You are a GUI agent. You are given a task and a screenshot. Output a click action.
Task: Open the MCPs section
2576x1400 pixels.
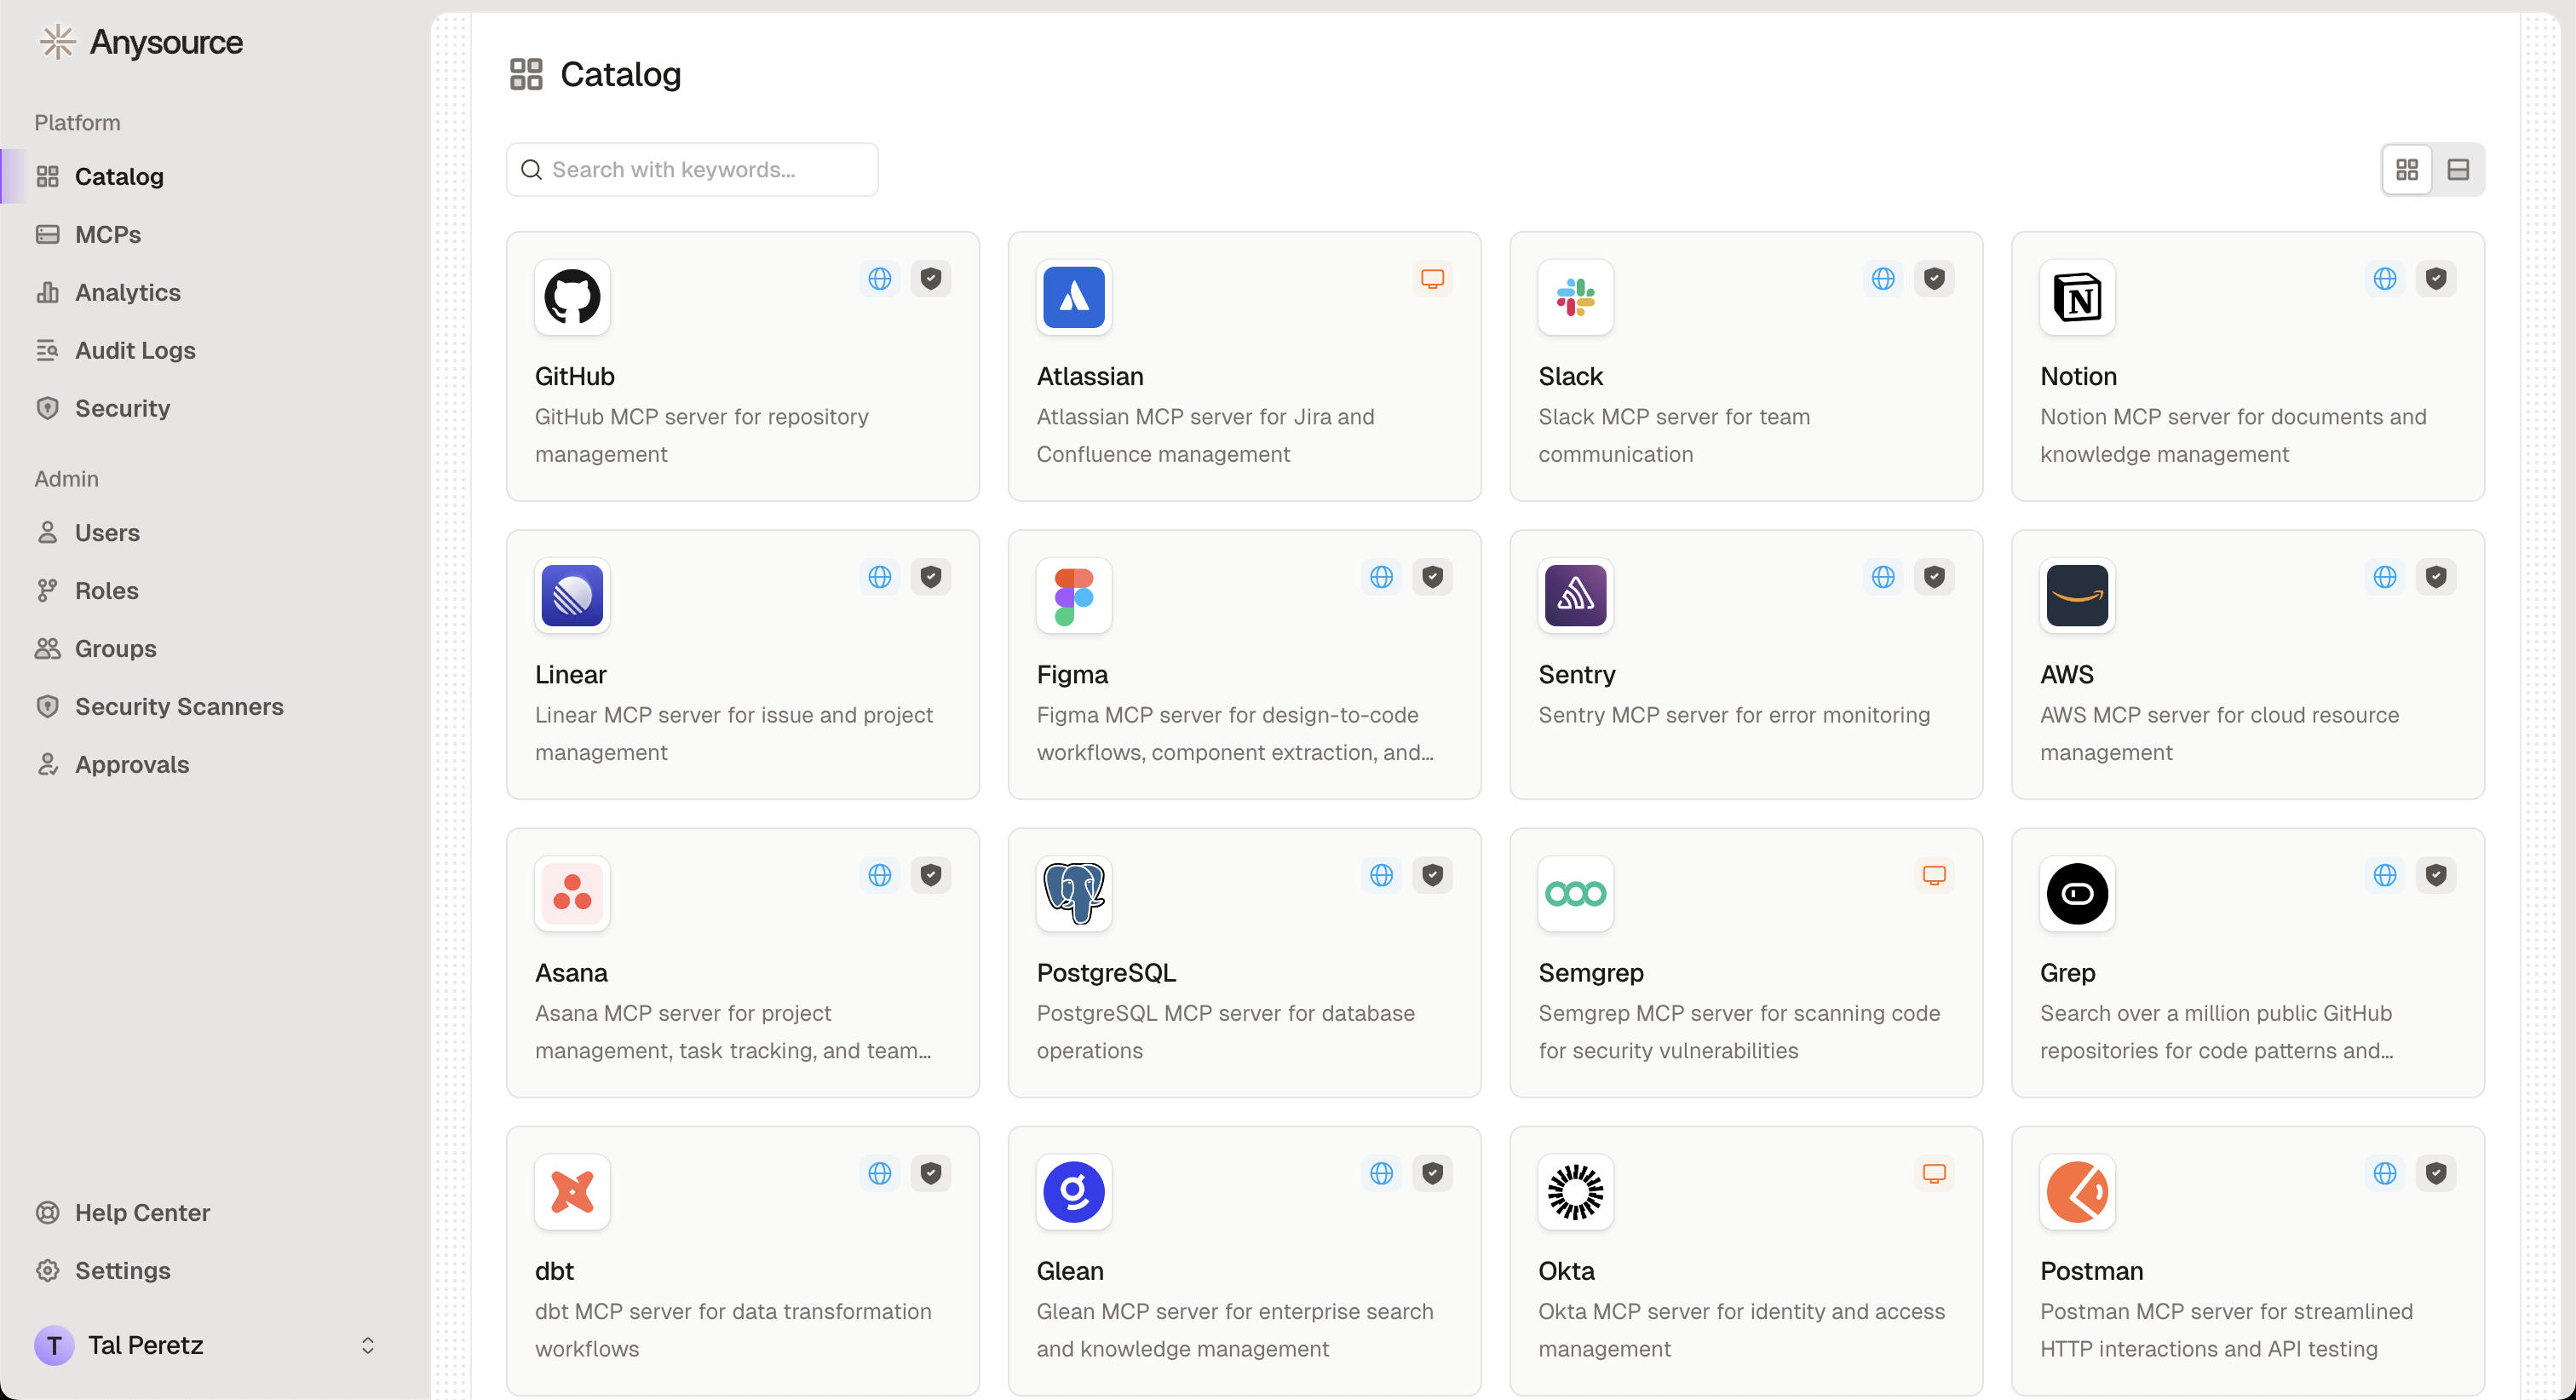click(x=108, y=234)
